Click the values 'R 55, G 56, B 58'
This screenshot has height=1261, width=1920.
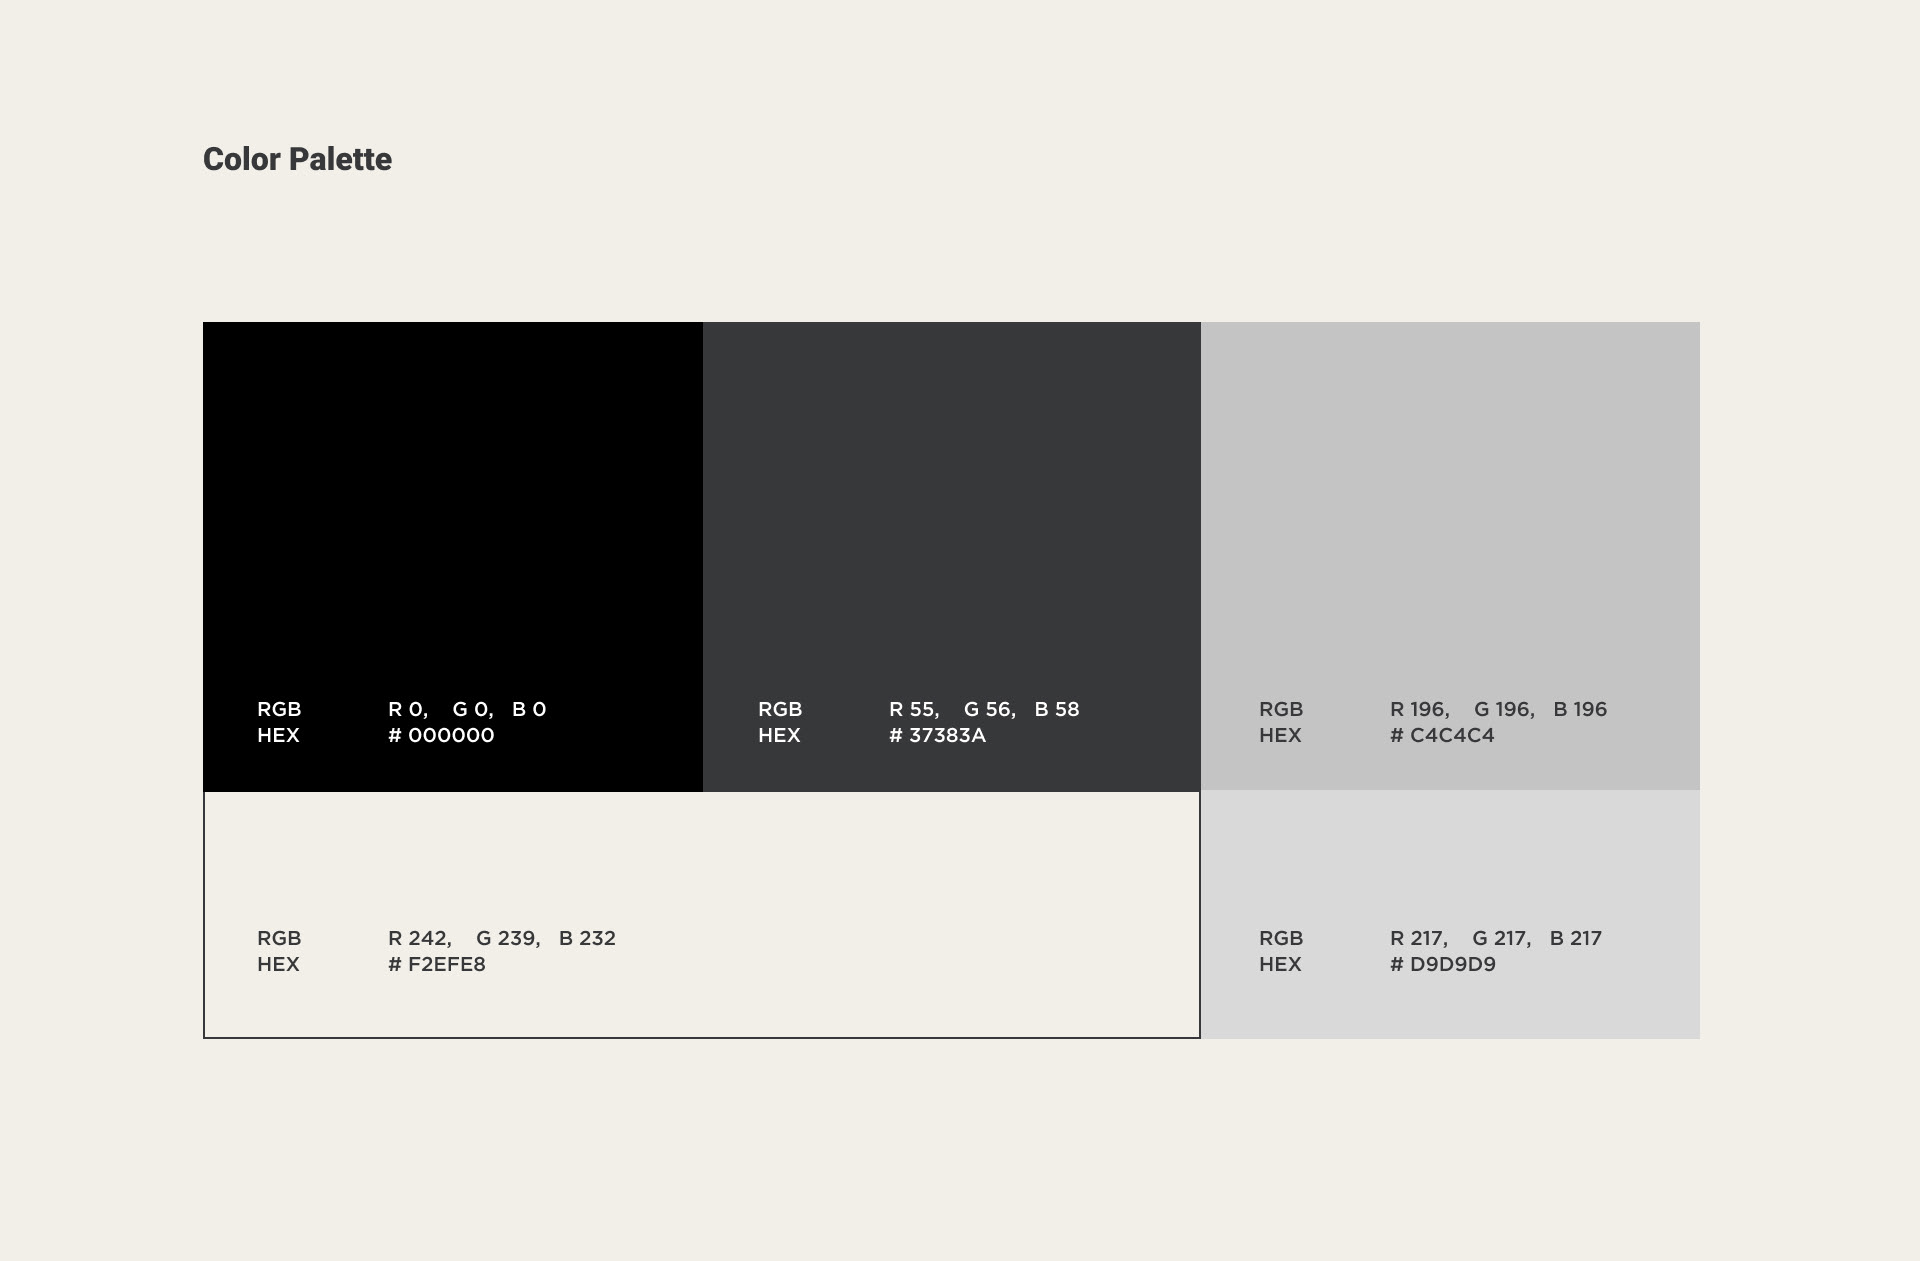coord(984,709)
